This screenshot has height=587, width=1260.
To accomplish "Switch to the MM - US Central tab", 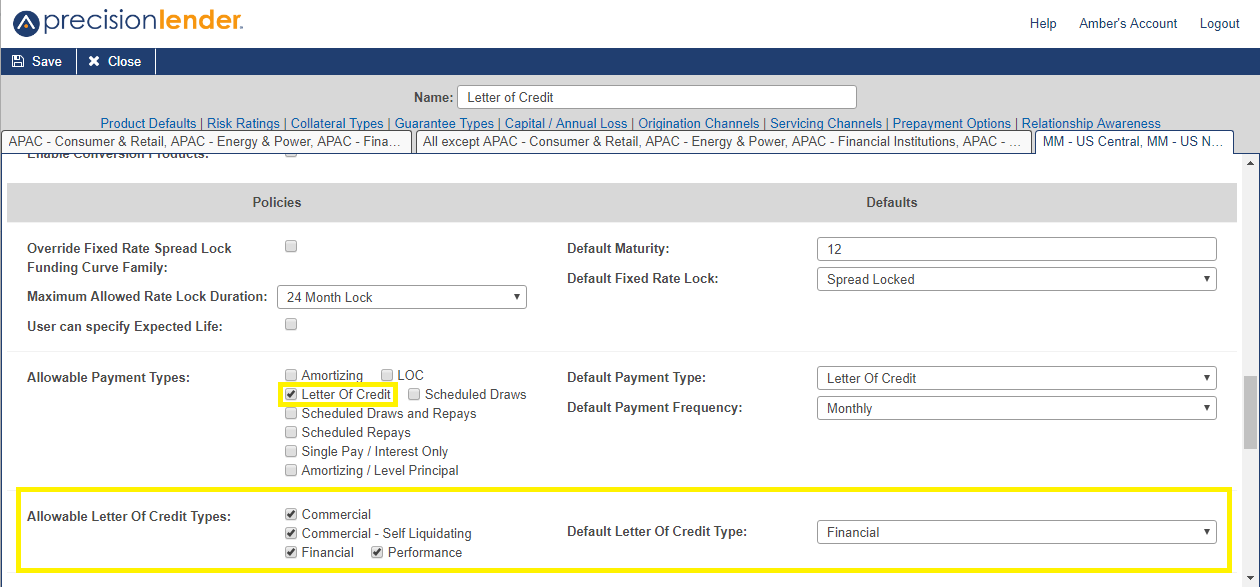I will click(x=1133, y=142).
